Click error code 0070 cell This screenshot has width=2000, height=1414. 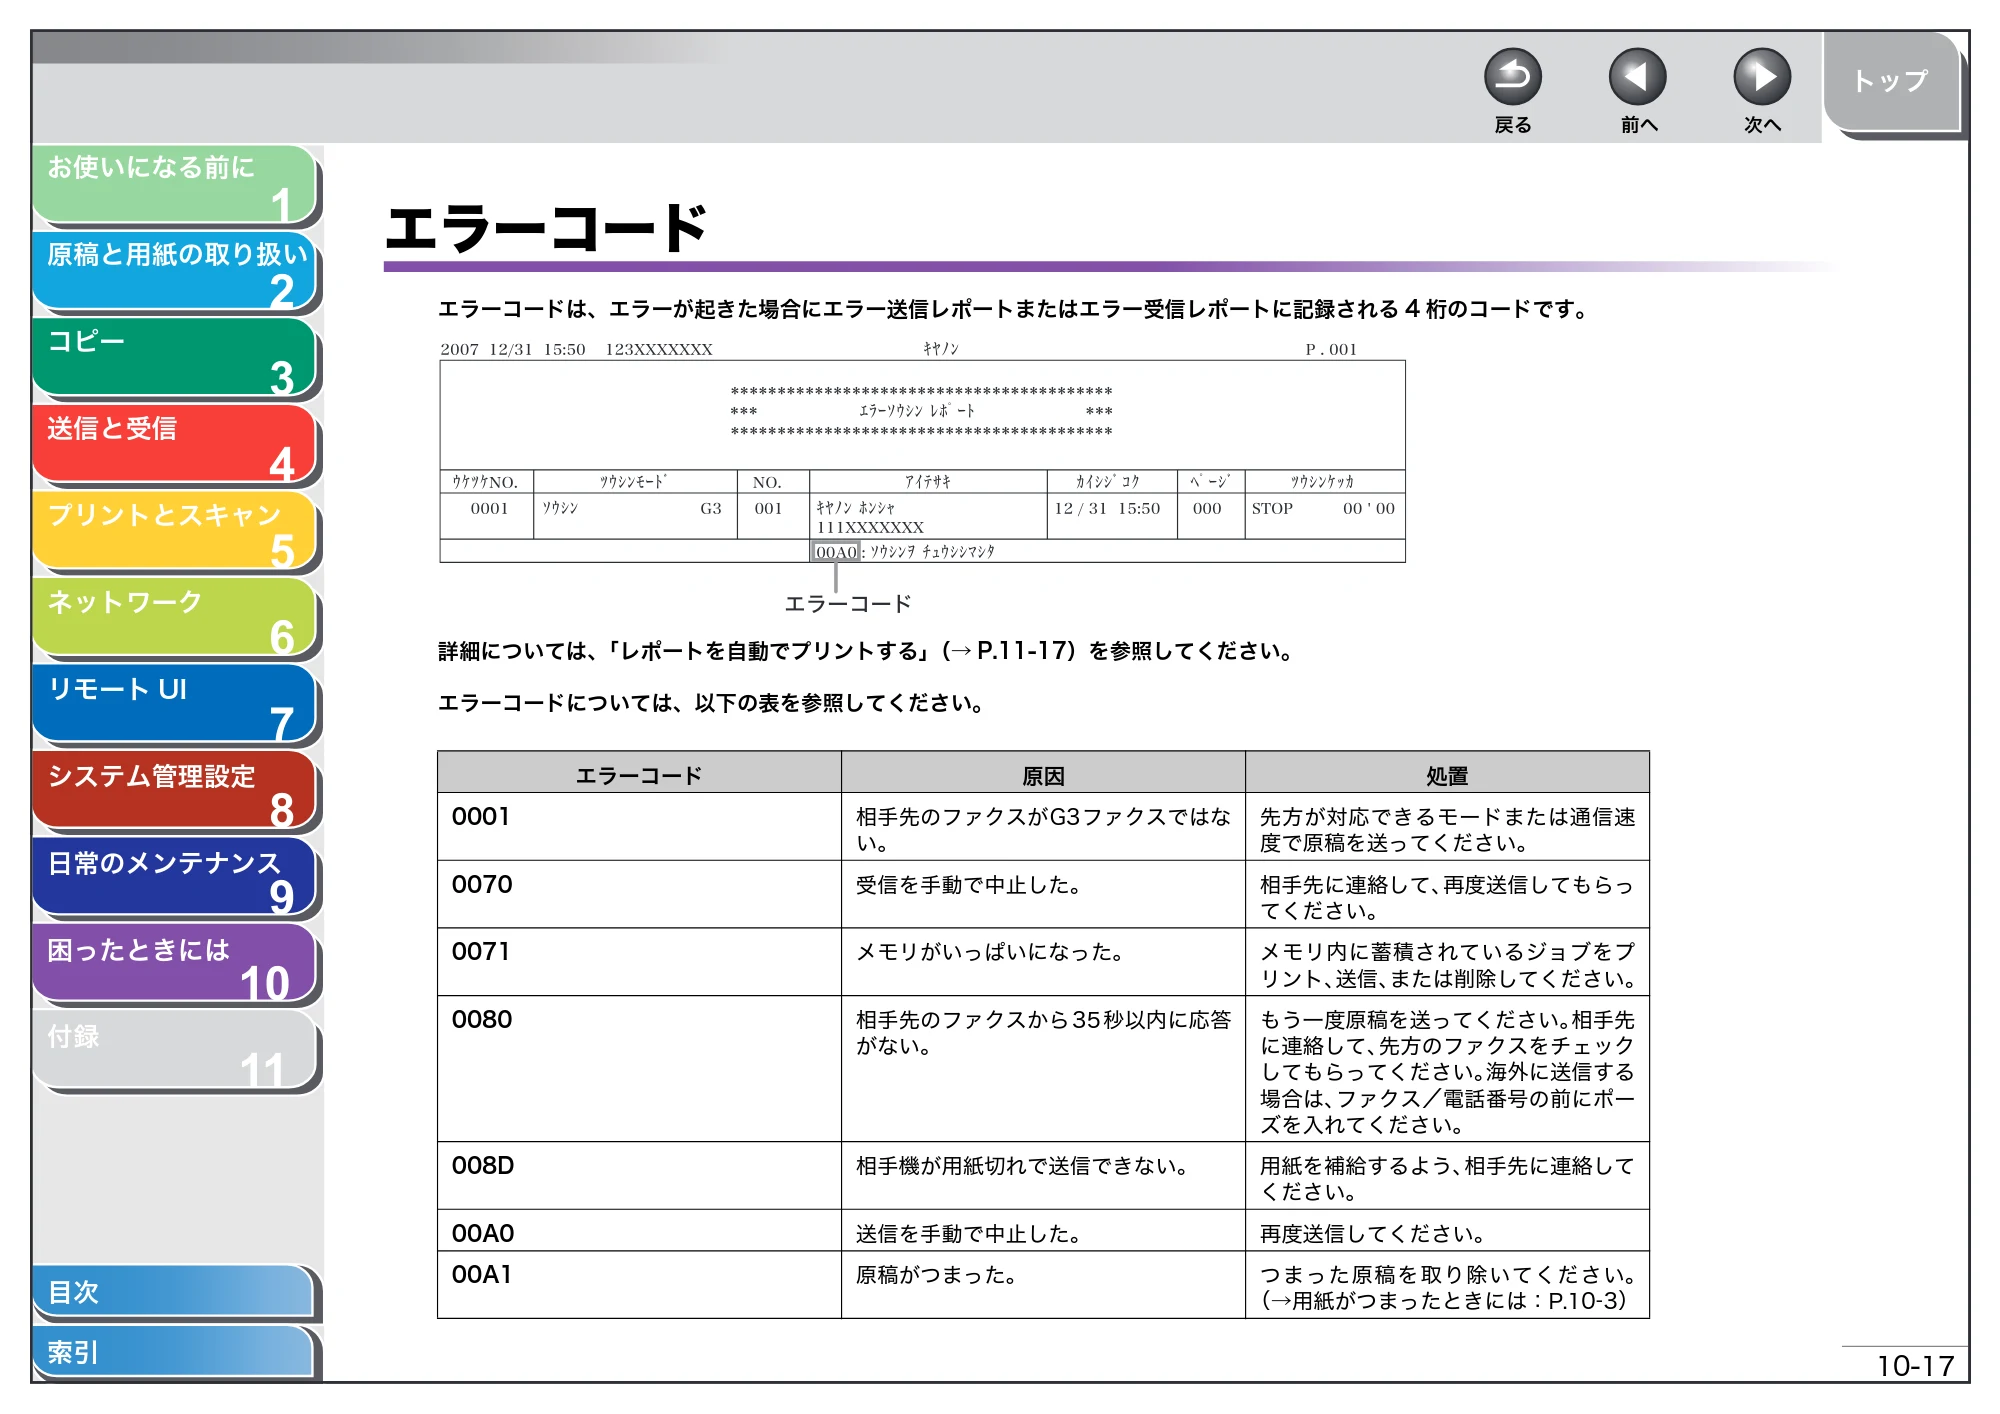[639, 894]
